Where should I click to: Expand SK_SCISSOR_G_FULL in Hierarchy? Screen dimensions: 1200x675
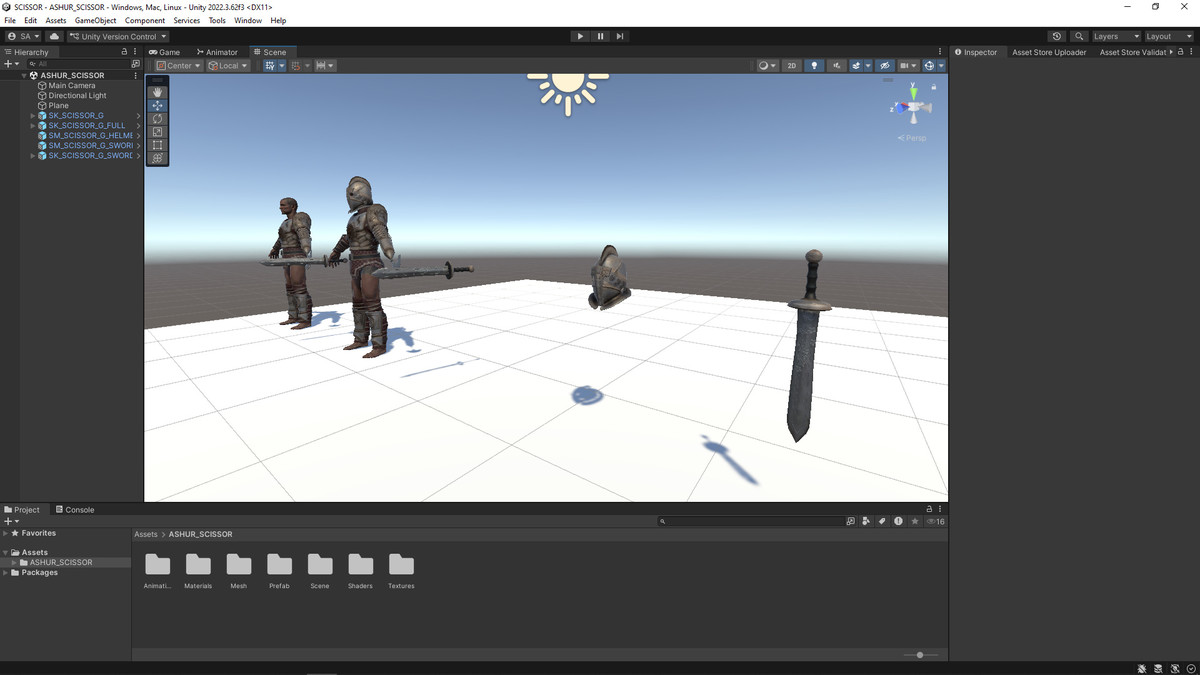tap(34, 126)
